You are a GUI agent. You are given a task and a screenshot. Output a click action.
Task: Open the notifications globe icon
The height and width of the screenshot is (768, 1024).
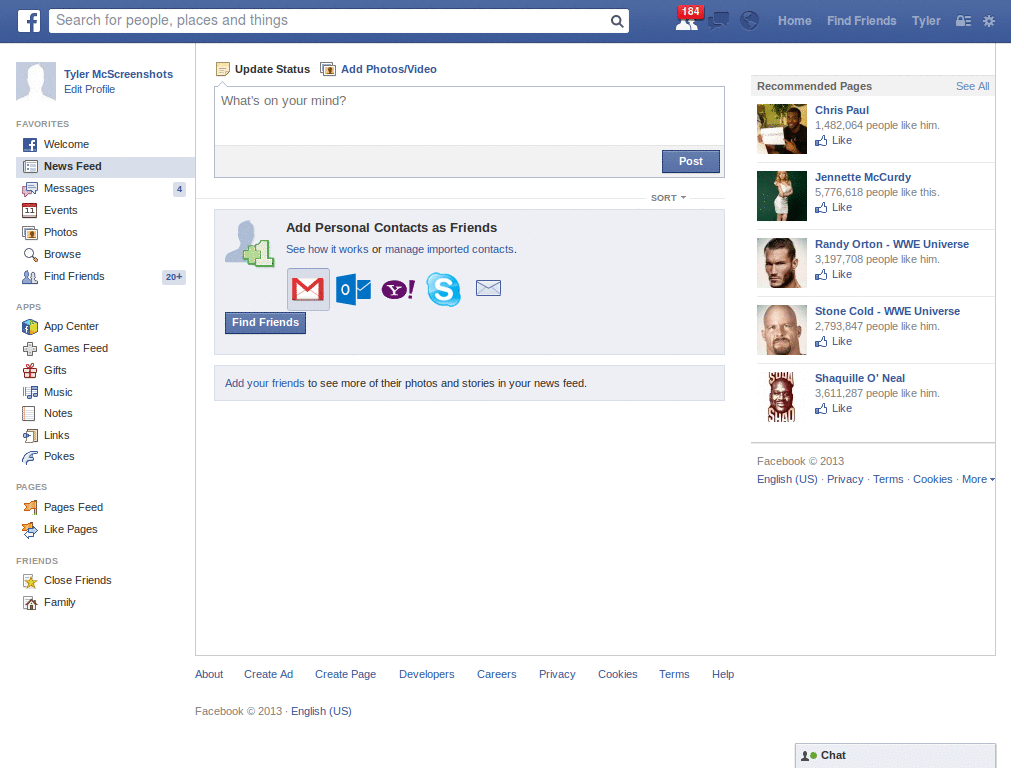(x=749, y=21)
